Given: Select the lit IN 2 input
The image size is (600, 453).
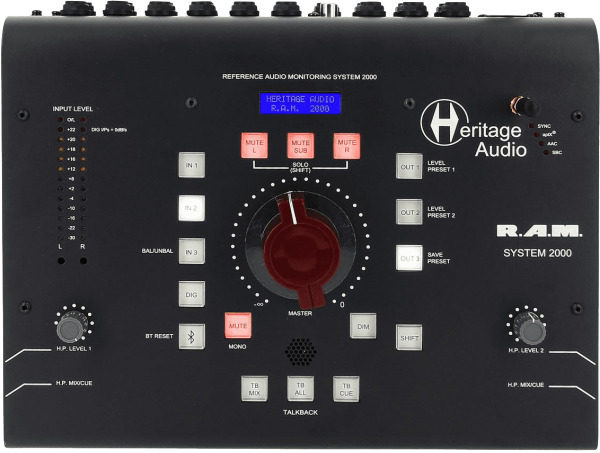Looking at the screenshot, I should 191,208.
